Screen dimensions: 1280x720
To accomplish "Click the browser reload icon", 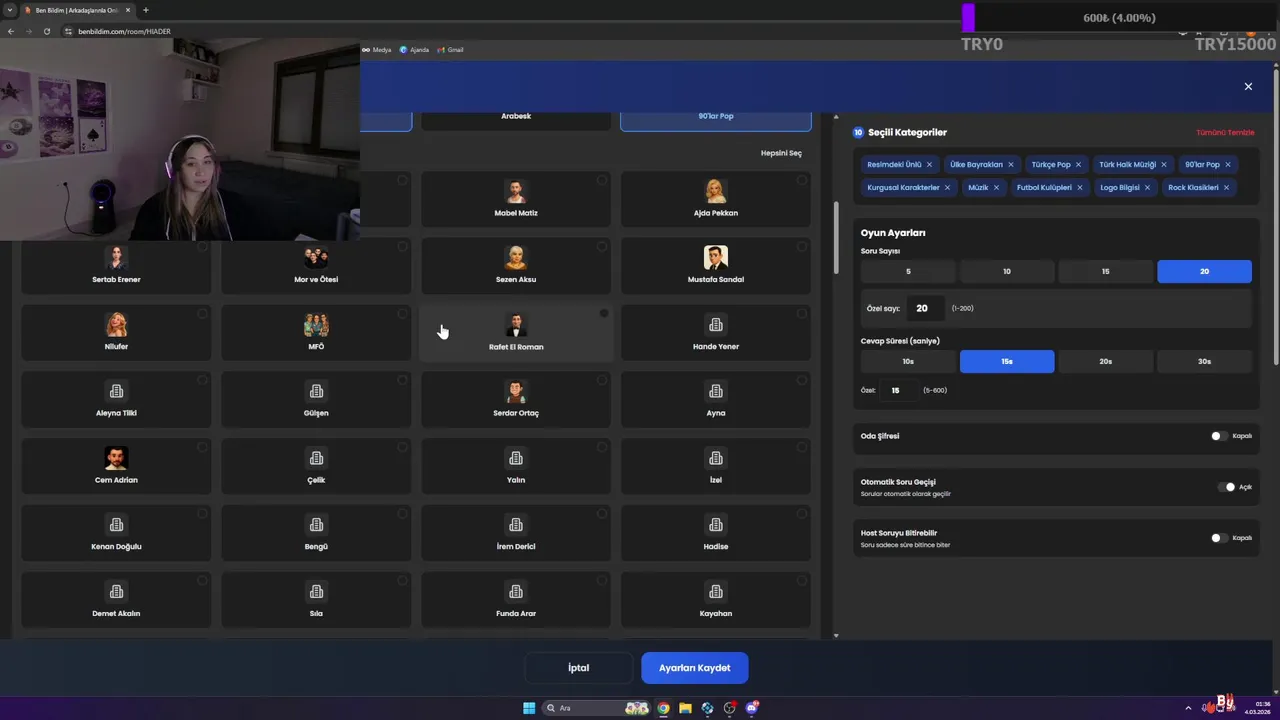I will point(46,31).
